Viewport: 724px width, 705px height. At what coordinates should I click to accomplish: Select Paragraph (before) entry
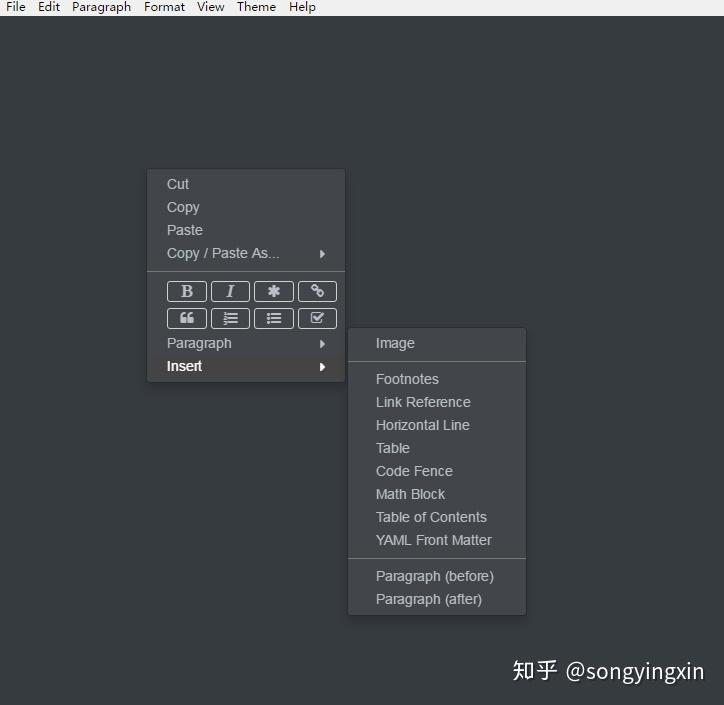(x=437, y=576)
